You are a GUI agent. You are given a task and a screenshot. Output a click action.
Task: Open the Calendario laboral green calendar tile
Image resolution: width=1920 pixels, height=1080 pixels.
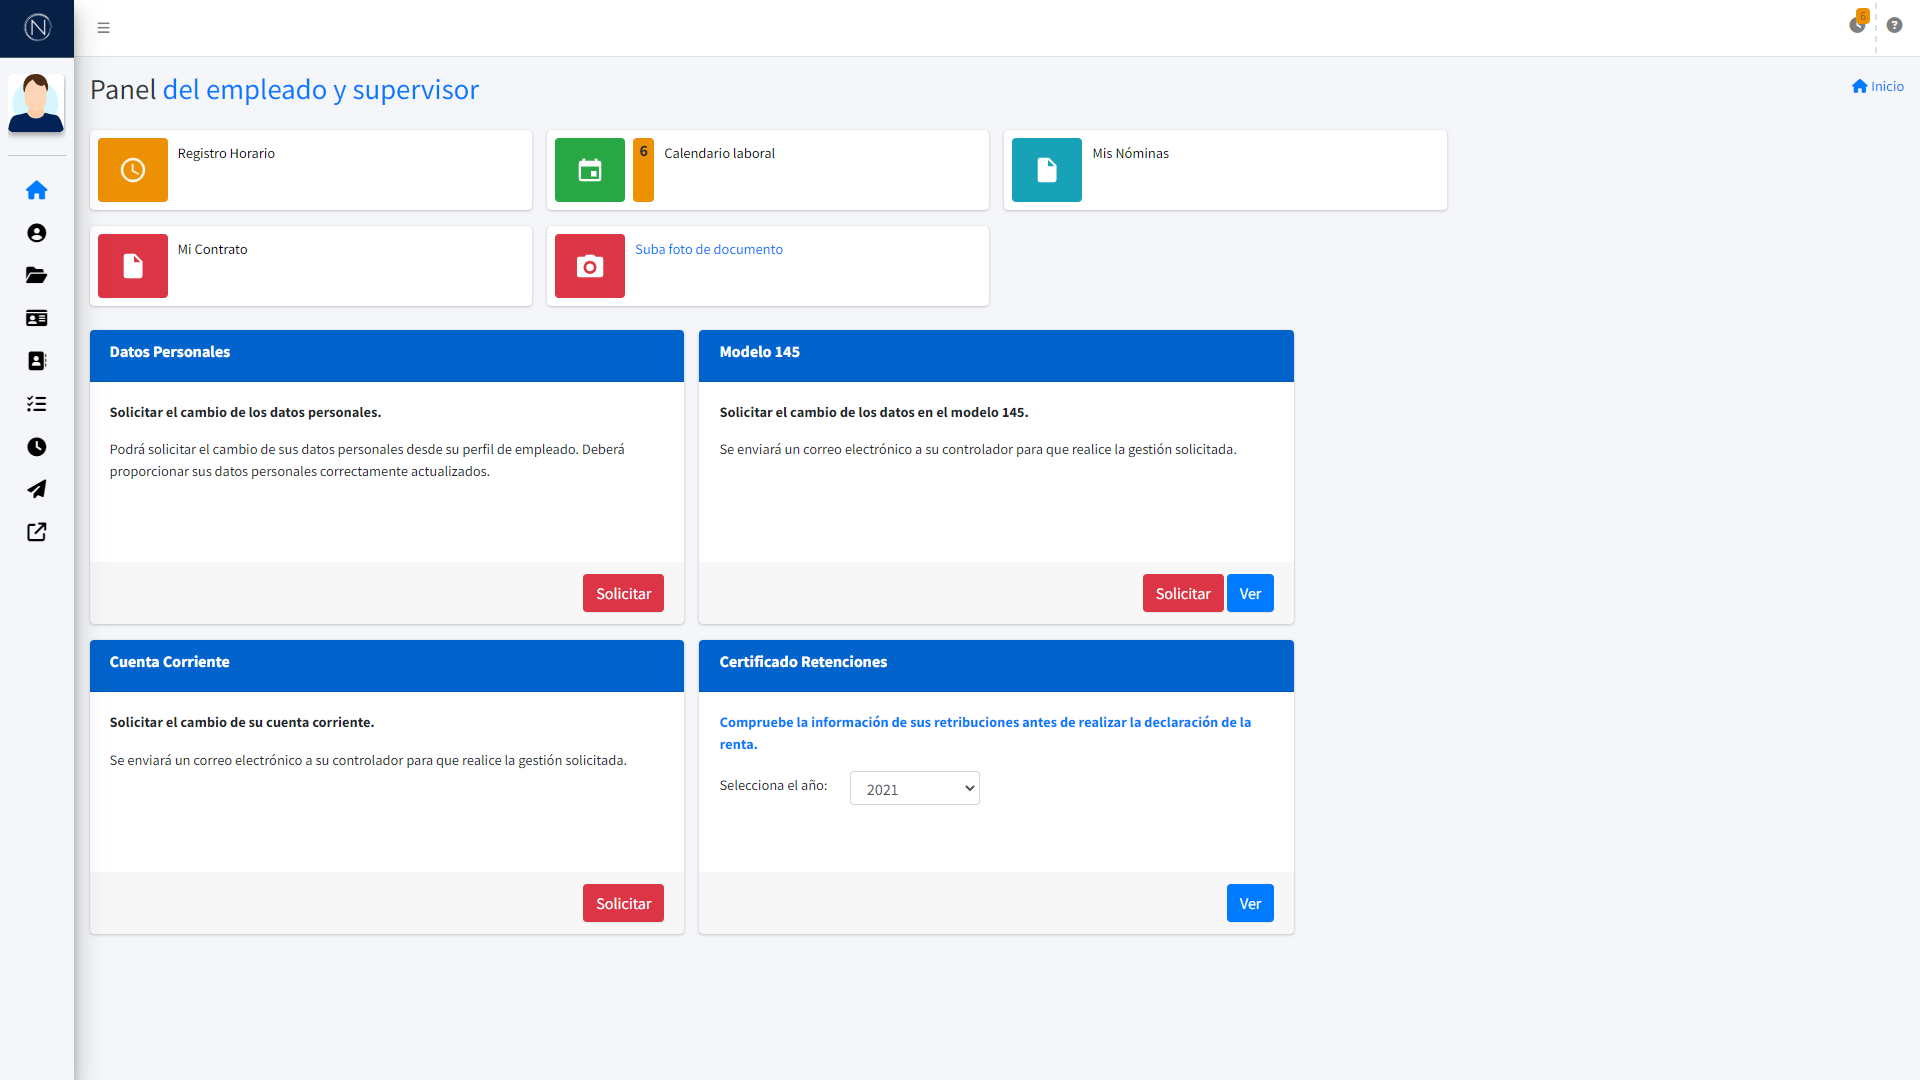[590, 170]
